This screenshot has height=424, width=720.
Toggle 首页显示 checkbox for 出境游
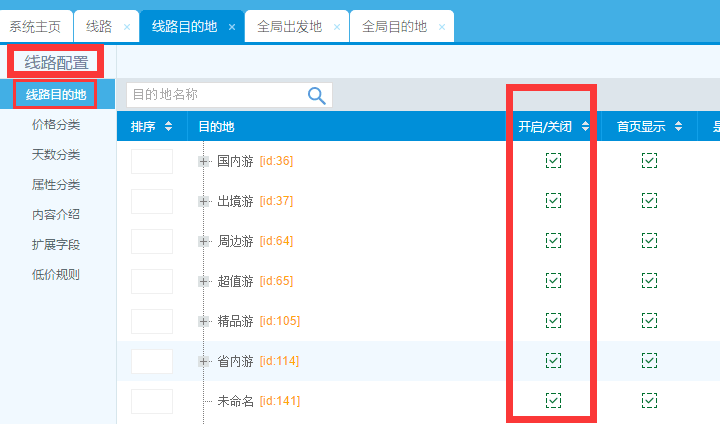tap(649, 201)
